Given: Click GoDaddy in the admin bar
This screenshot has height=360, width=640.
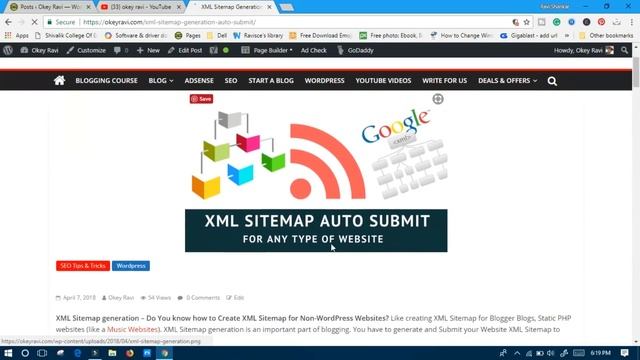Looking at the screenshot, I should 356,50.
